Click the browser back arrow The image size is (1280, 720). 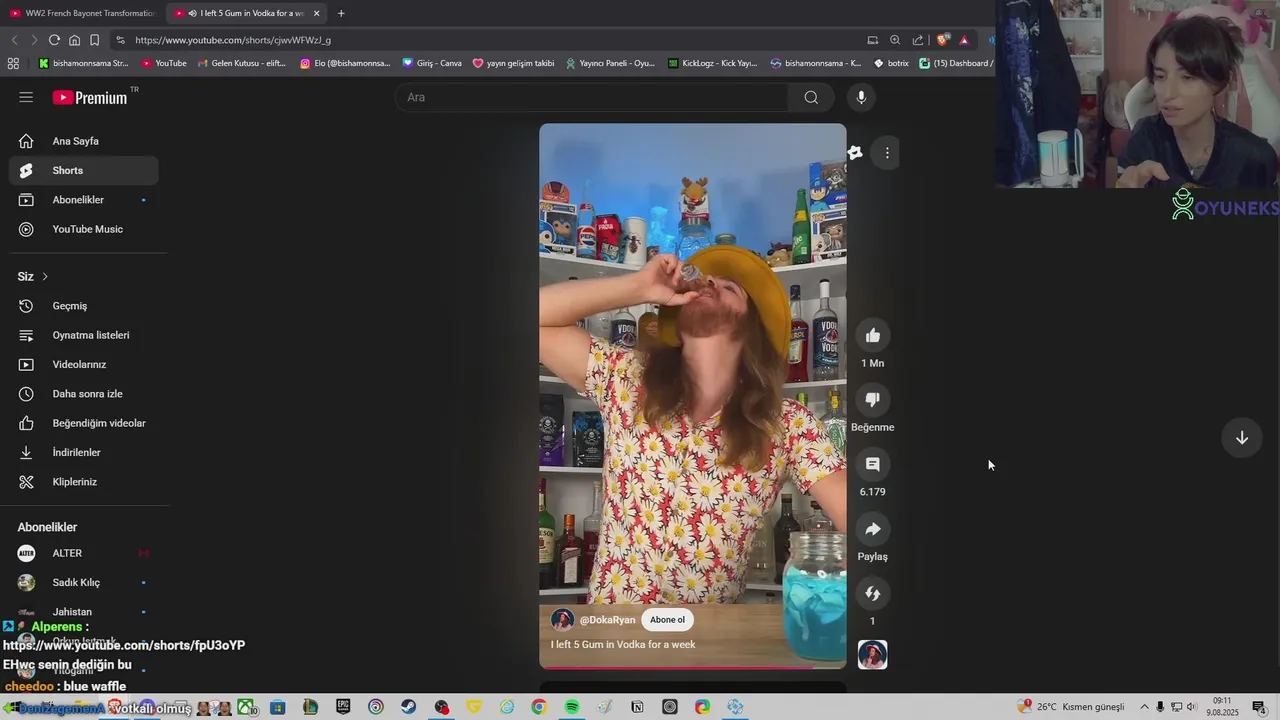pyautogui.click(x=14, y=40)
